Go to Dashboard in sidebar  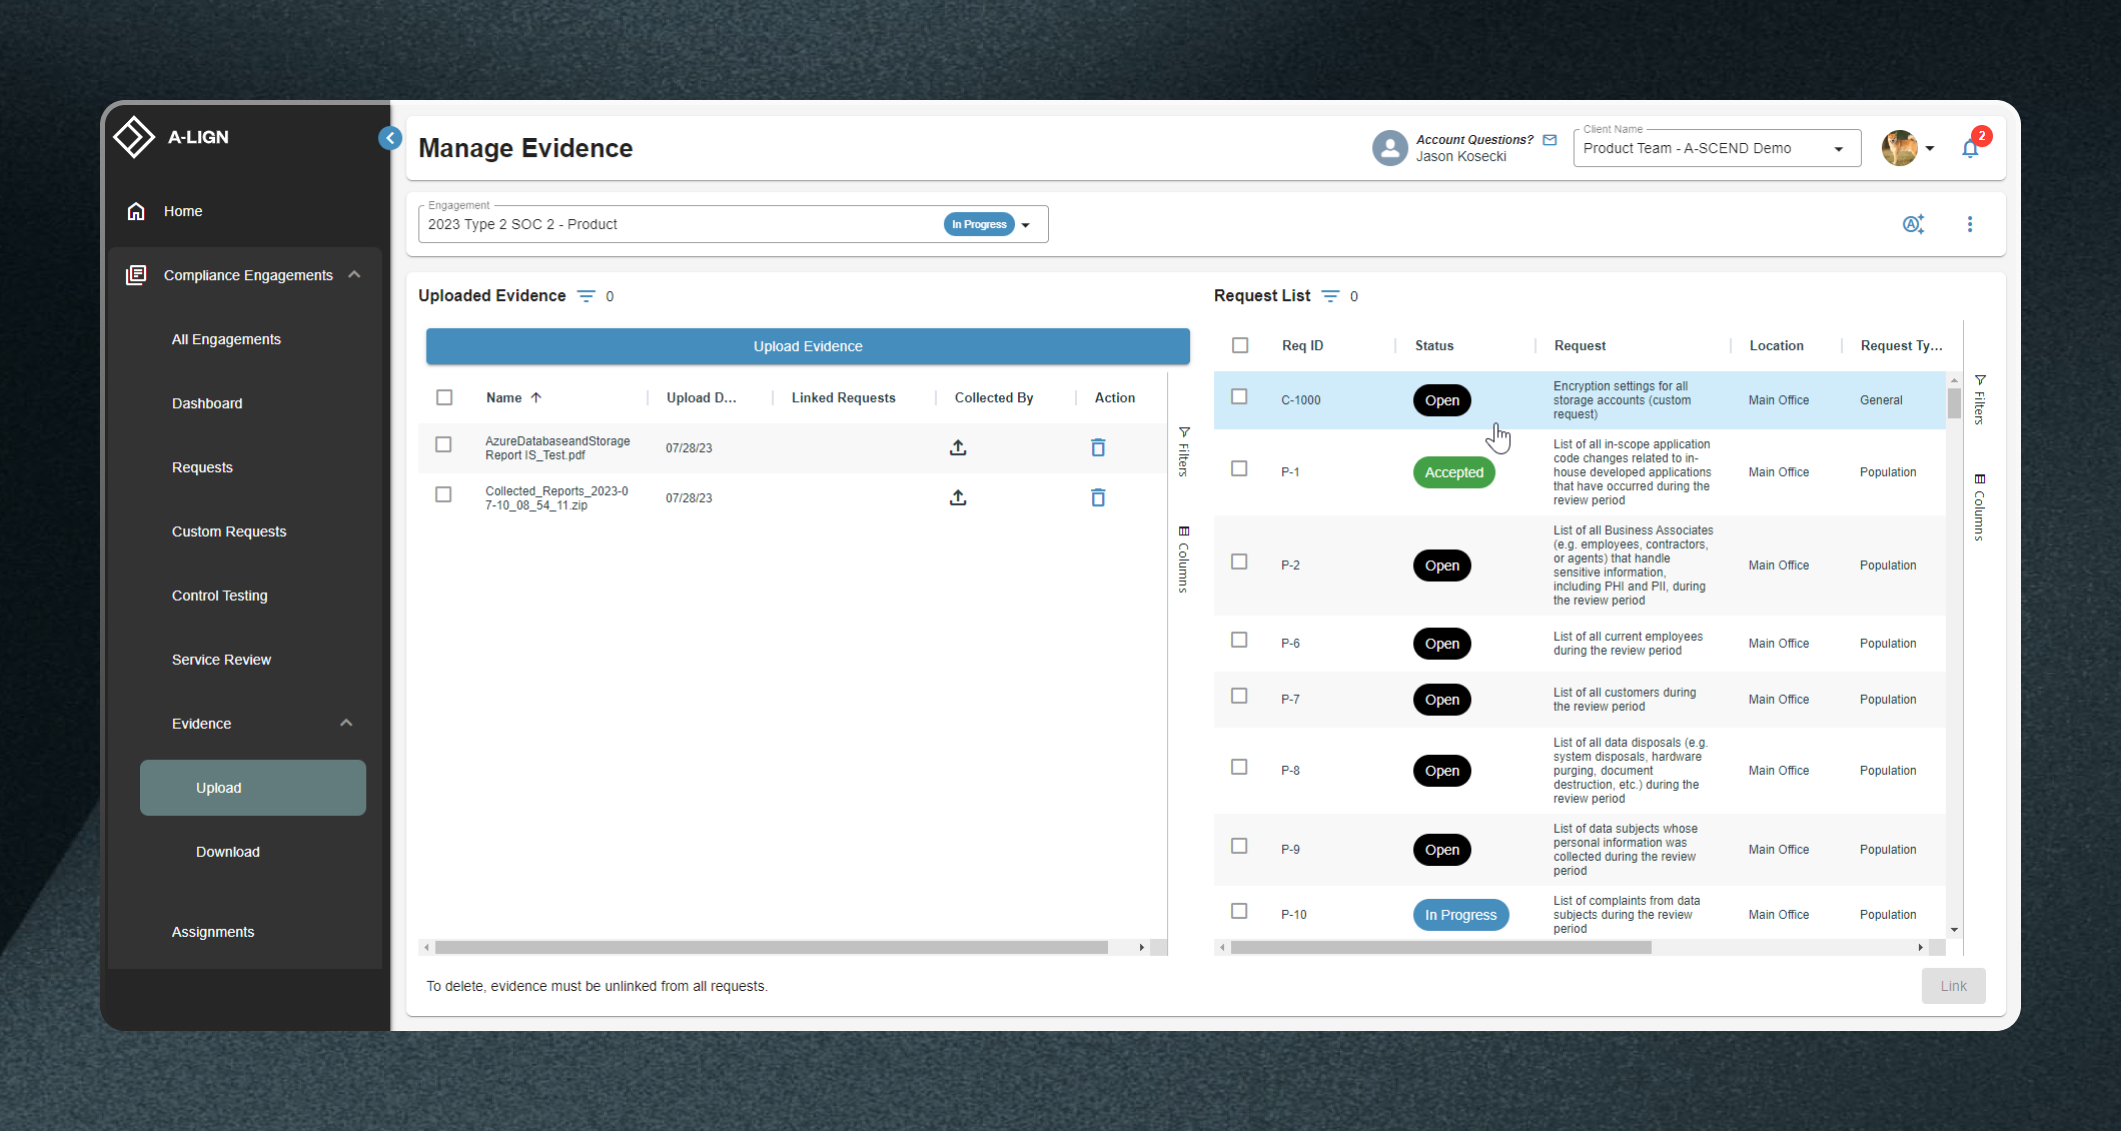pos(207,403)
